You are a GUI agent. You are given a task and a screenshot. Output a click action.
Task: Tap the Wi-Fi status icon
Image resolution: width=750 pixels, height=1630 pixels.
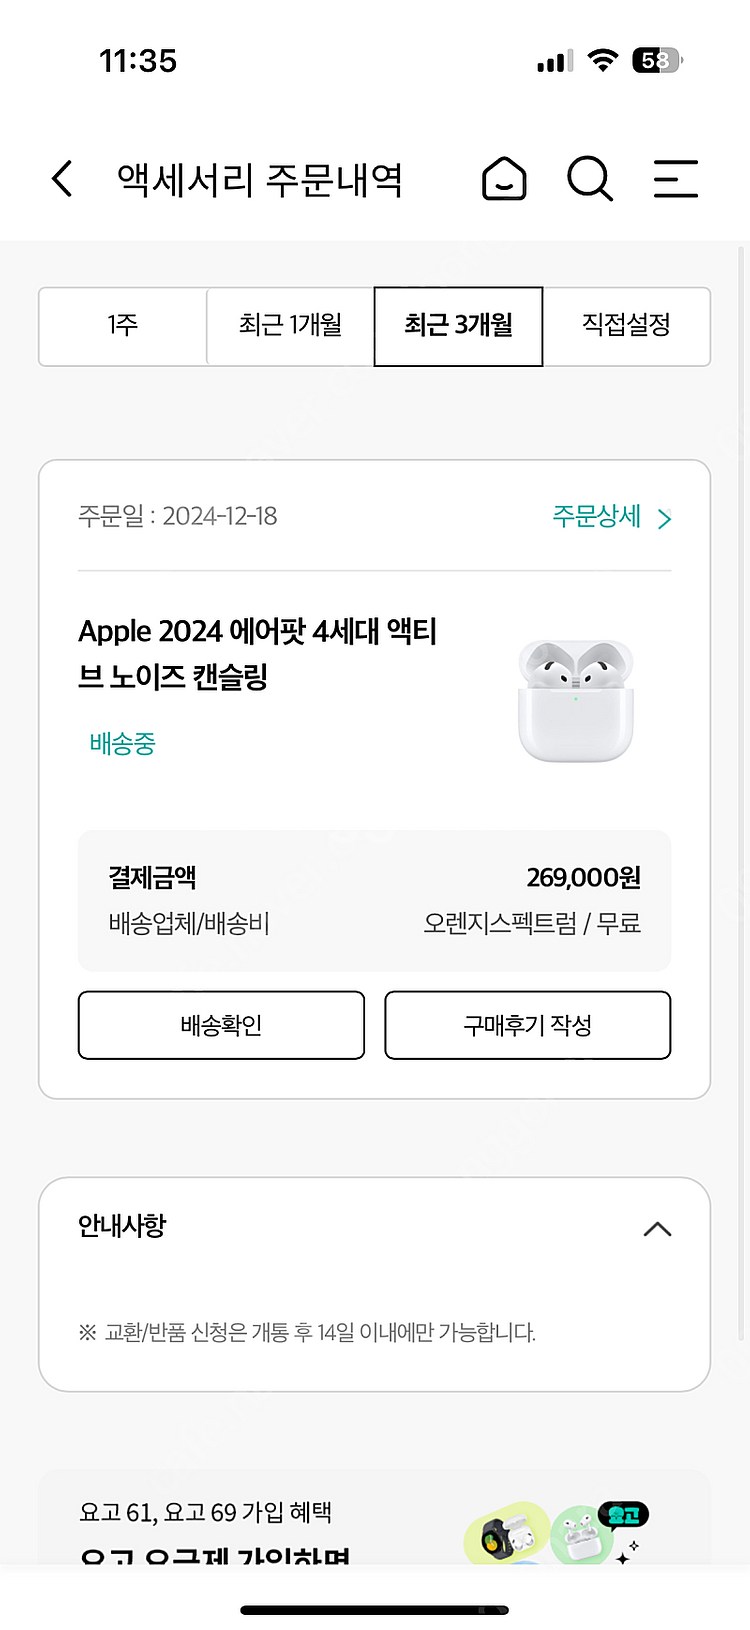tap(602, 60)
